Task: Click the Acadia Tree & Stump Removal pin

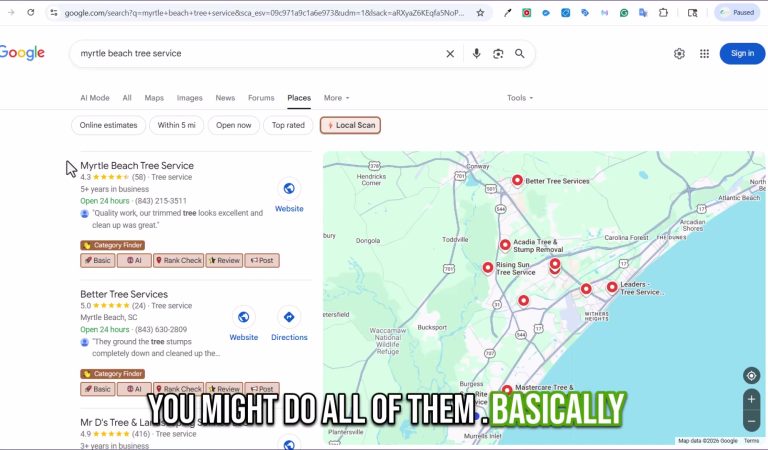Action: [505, 245]
